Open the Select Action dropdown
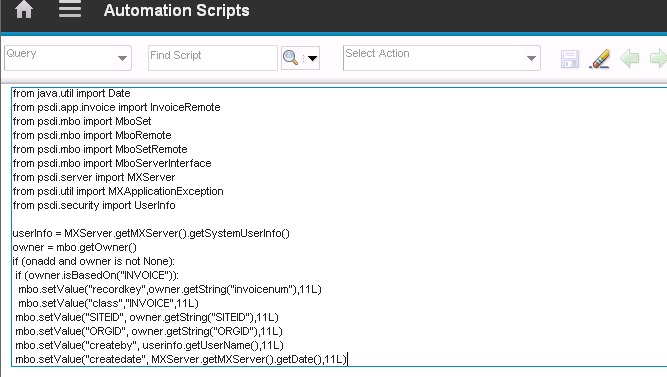This screenshot has width=667, height=377. (x=531, y=58)
